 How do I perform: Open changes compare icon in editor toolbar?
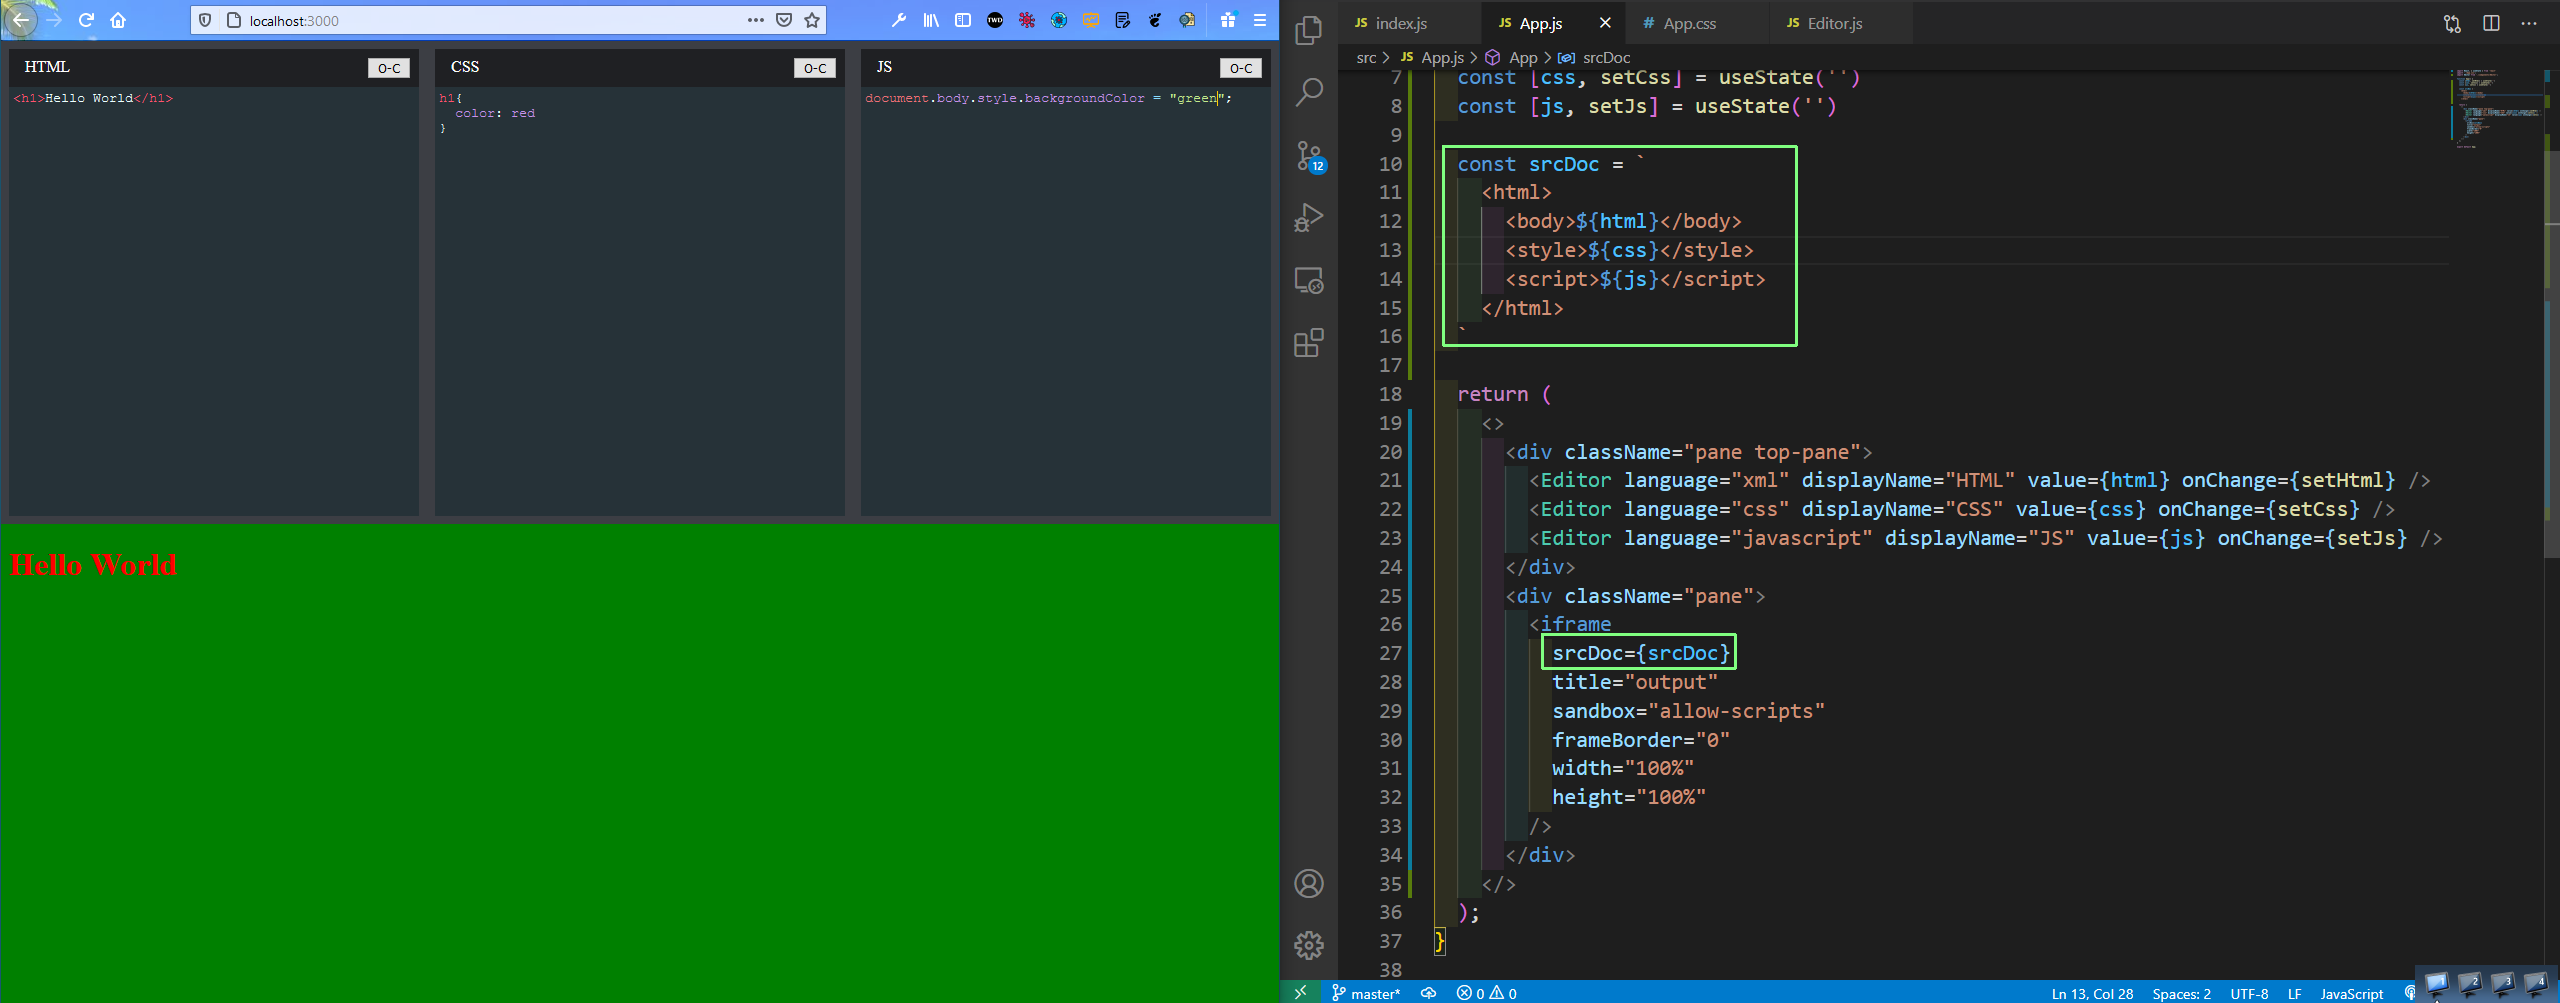coord(2452,23)
